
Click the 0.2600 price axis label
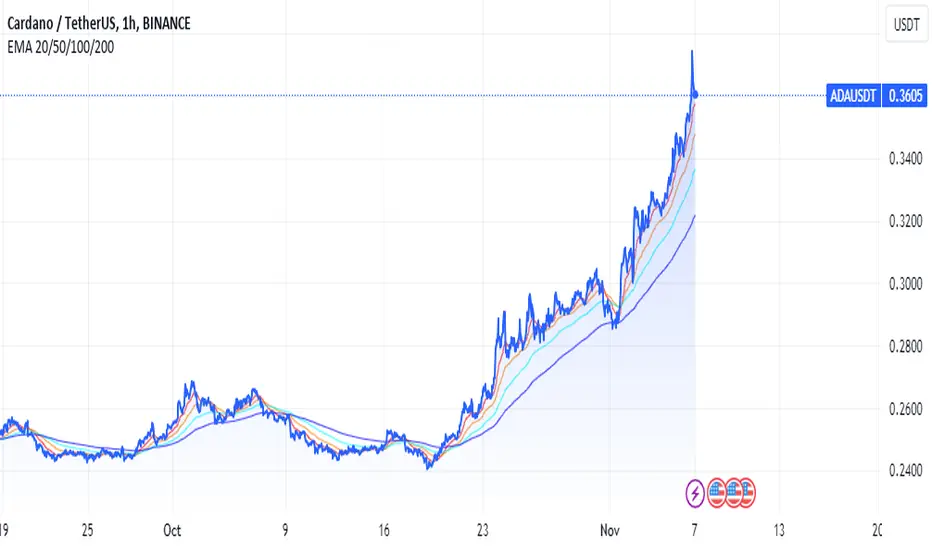(x=905, y=409)
